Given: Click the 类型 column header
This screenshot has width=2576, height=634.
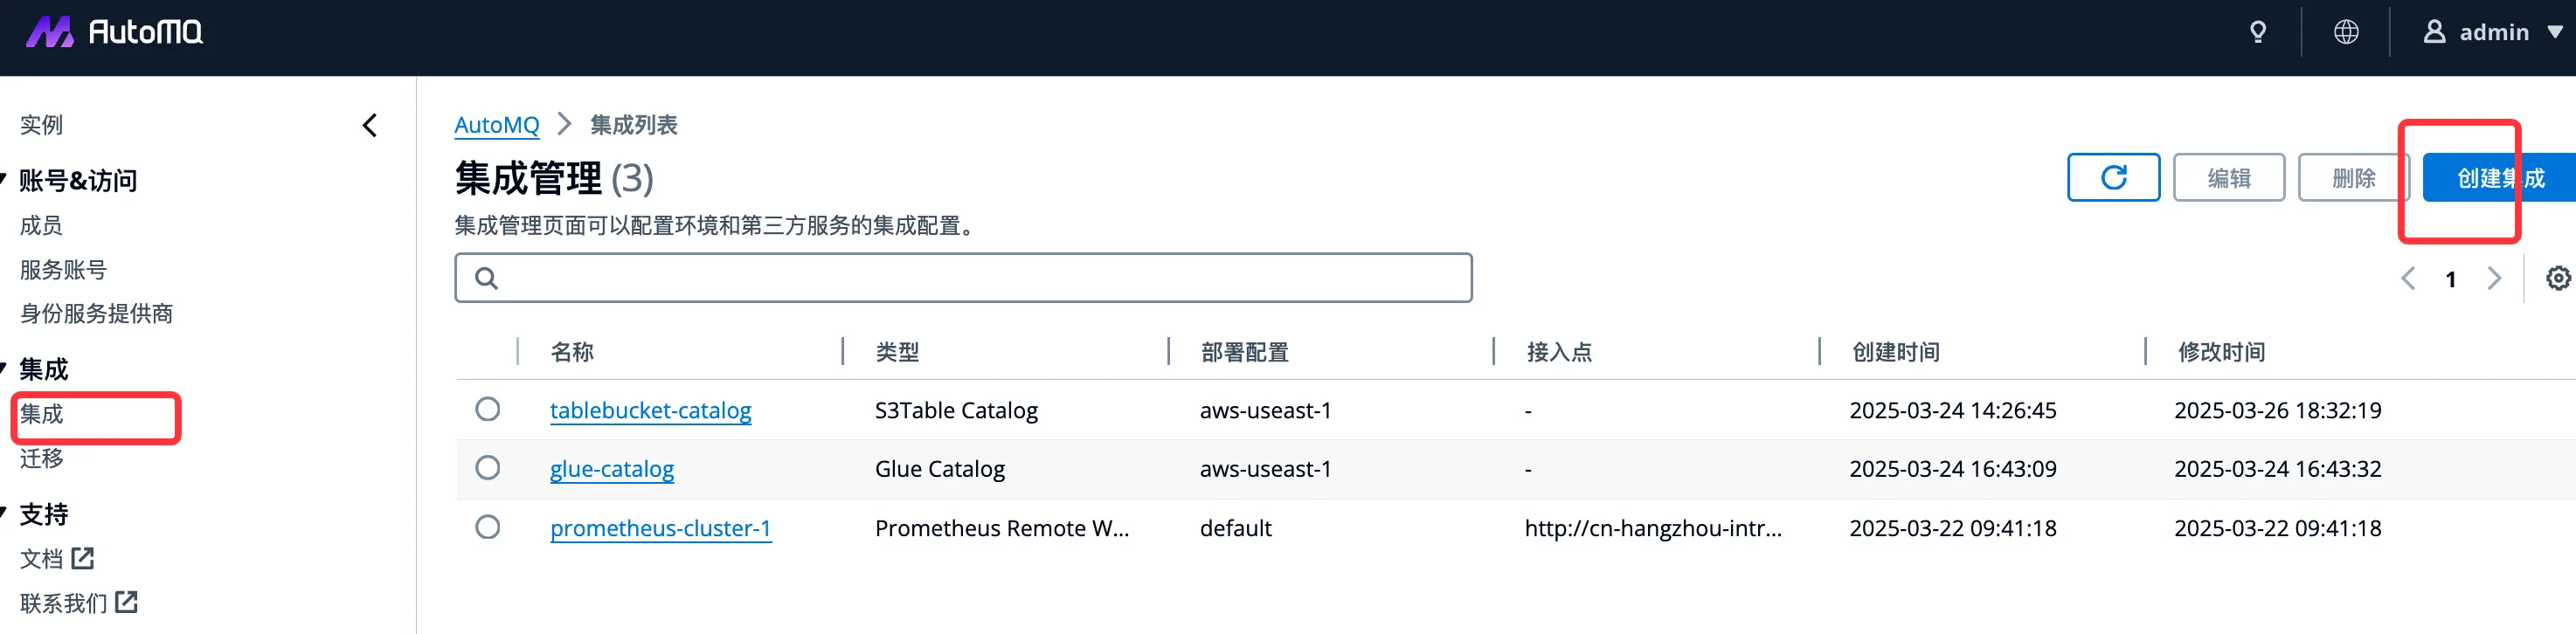Looking at the screenshot, I should click(x=897, y=352).
